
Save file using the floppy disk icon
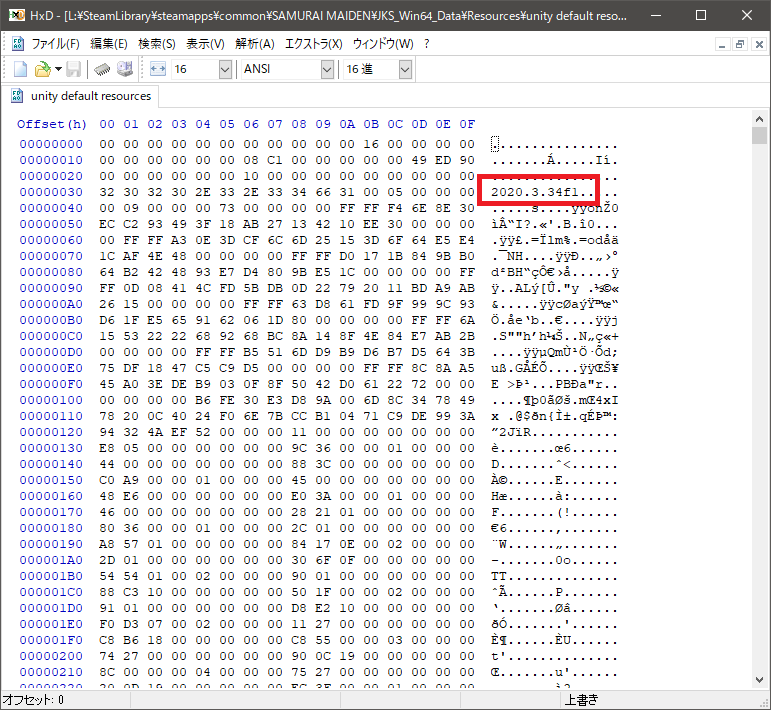click(x=73, y=69)
